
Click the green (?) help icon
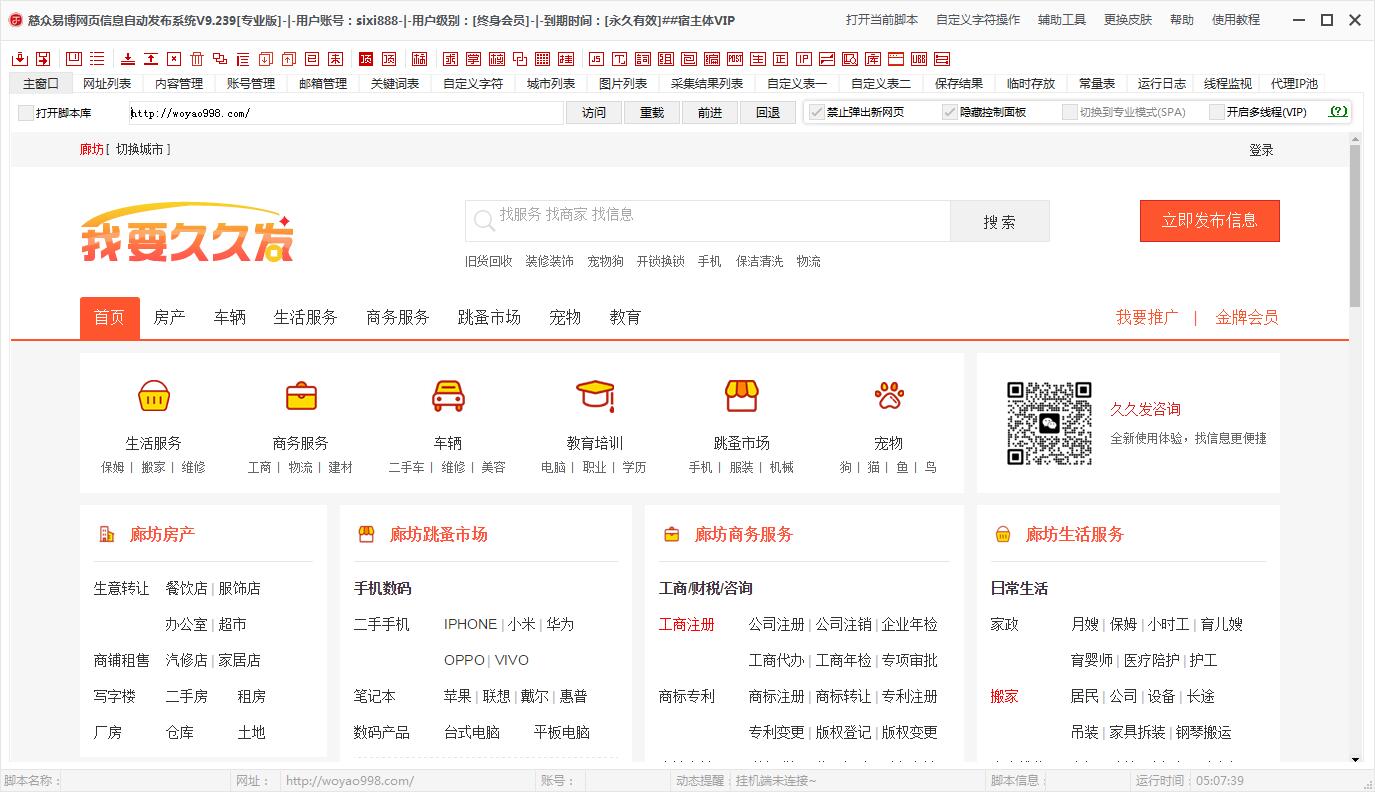[1338, 112]
